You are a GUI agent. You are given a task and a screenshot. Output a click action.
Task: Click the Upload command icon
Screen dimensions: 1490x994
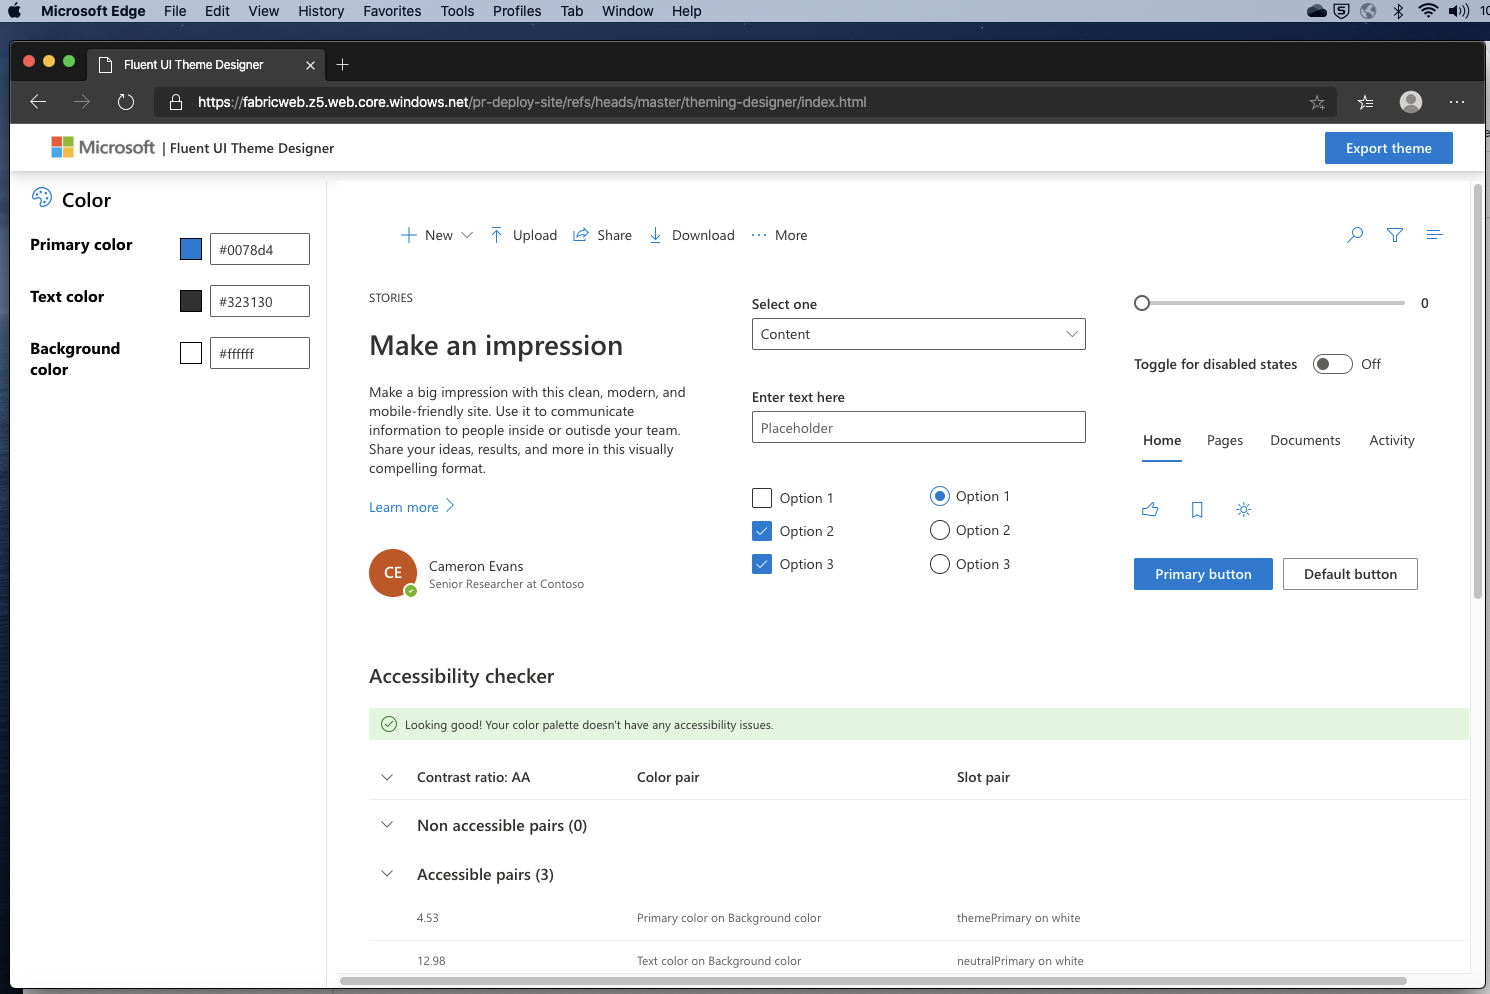[x=496, y=234]
